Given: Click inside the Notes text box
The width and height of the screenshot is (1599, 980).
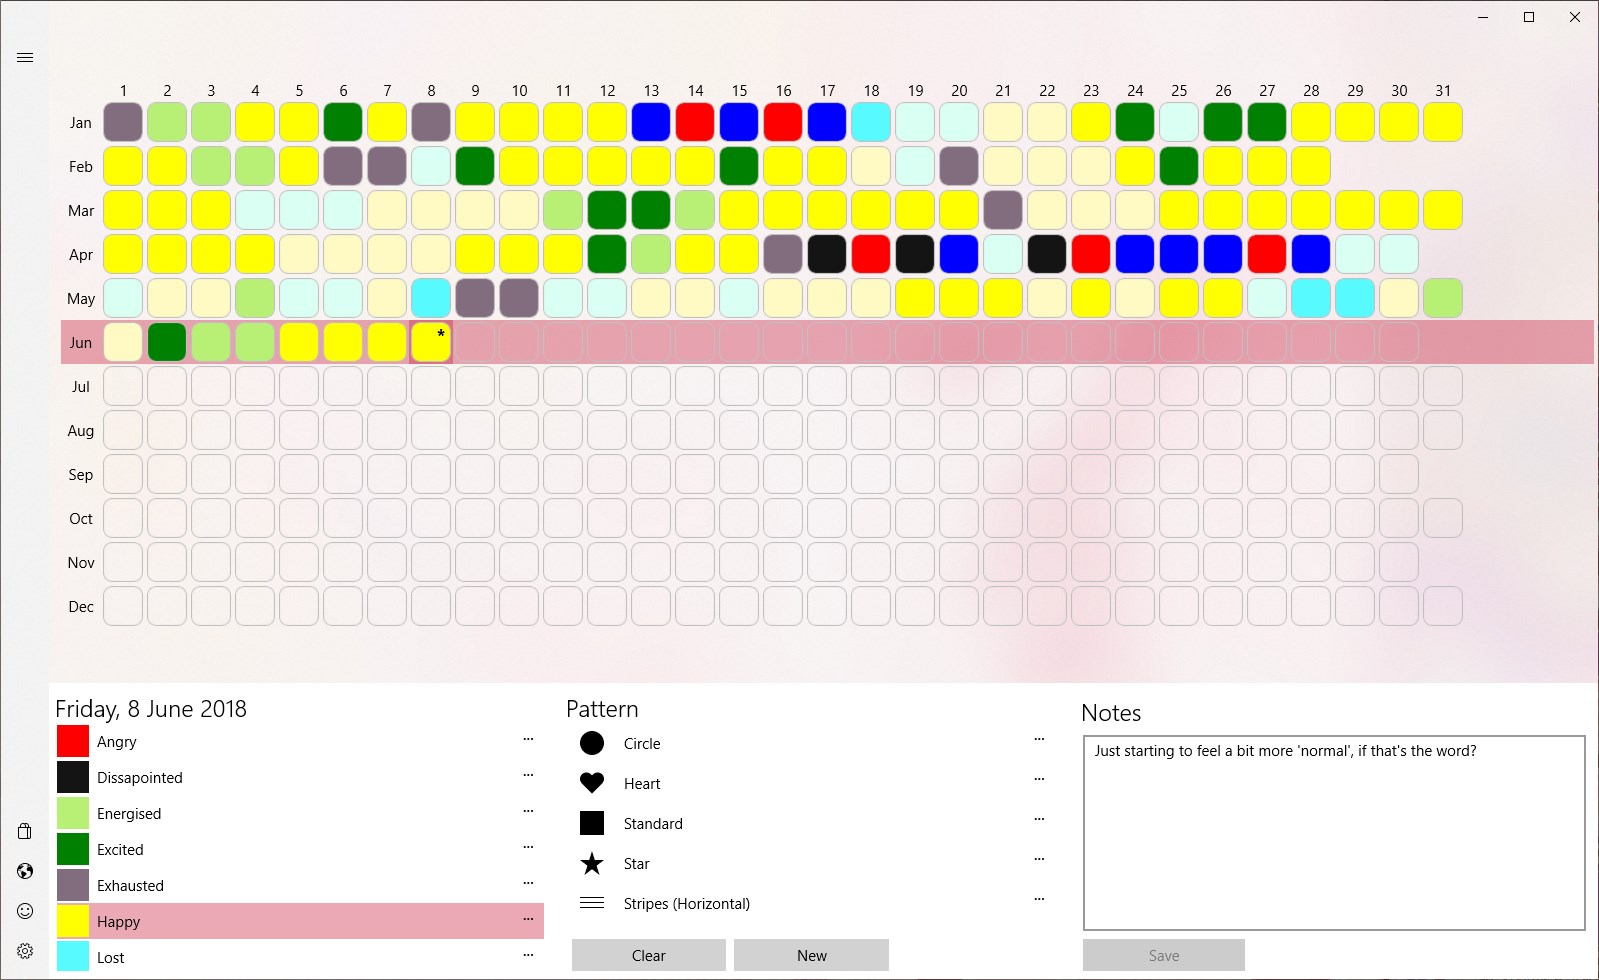Looking at the screenshot, I should pyautogui.click(x=1334, y=833).
